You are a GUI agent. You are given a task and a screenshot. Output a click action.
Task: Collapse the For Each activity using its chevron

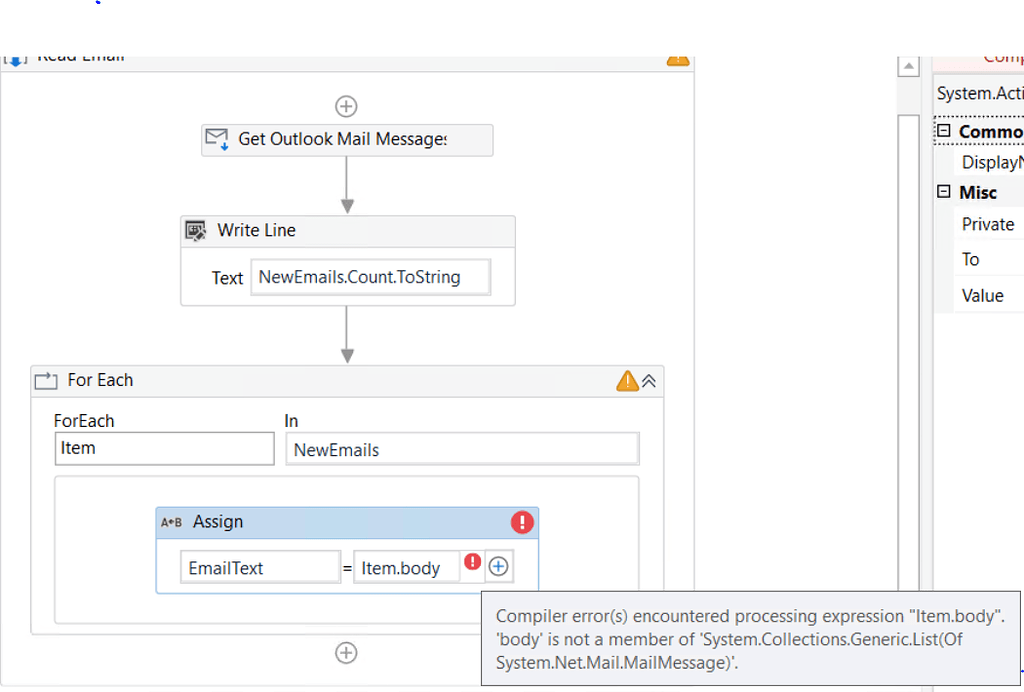click(651, 380)
